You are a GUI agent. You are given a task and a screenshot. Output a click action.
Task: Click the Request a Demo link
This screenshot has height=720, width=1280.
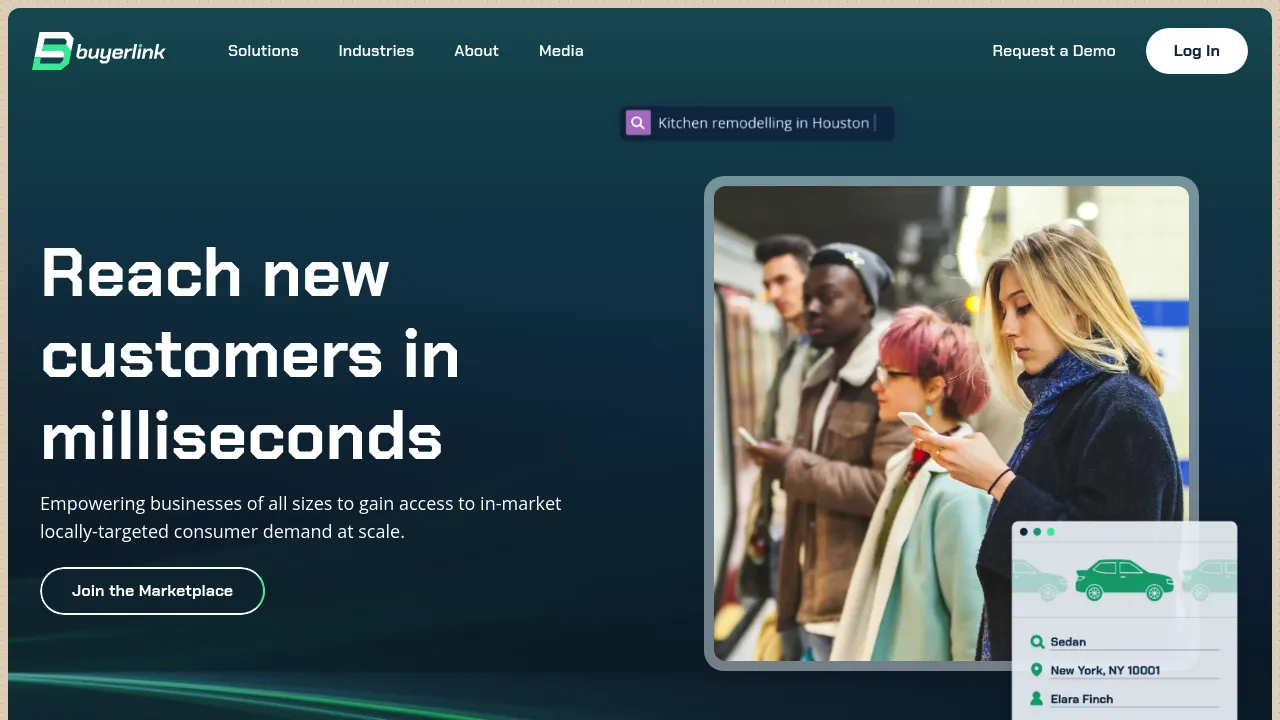click(x=1054, y=51)
